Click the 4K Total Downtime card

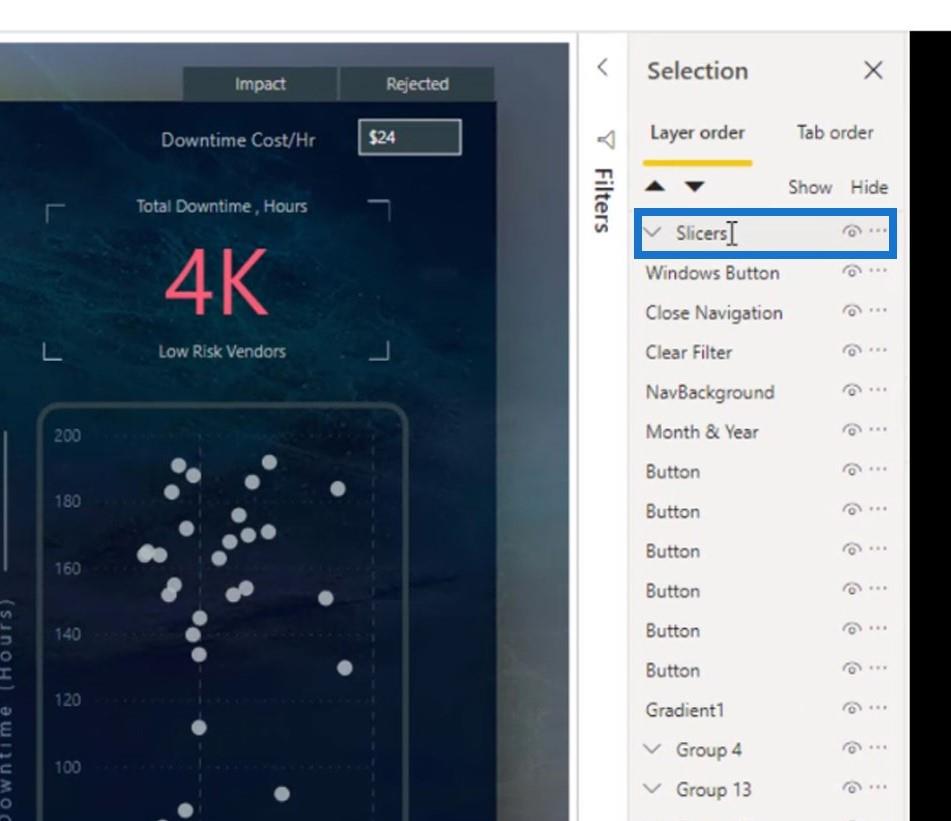click(x=216, y=283)
